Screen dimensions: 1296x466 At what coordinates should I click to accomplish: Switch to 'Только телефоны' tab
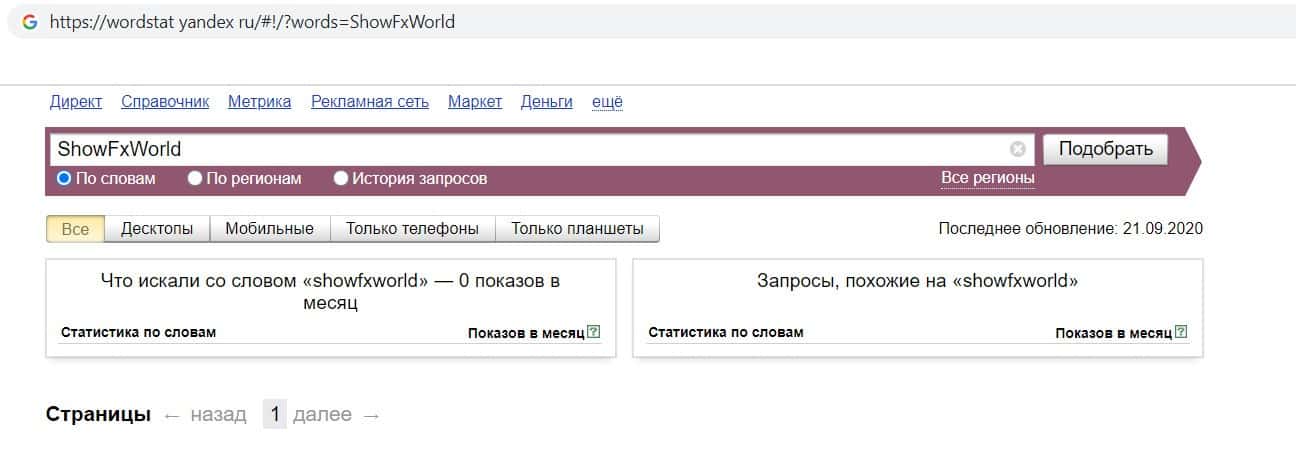412,229
